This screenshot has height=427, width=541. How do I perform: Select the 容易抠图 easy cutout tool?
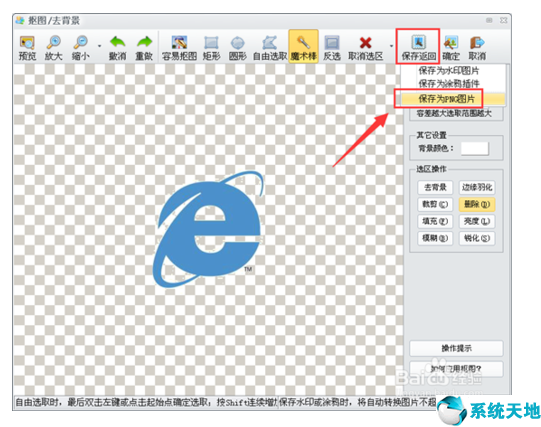click(179, 48)
